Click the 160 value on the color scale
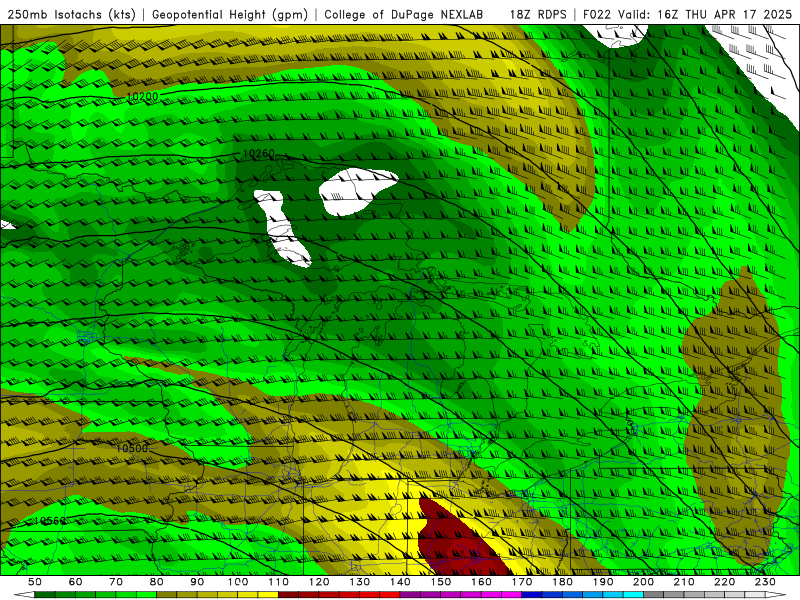Screen dimensions: 800x600 (x=481, y=582)
